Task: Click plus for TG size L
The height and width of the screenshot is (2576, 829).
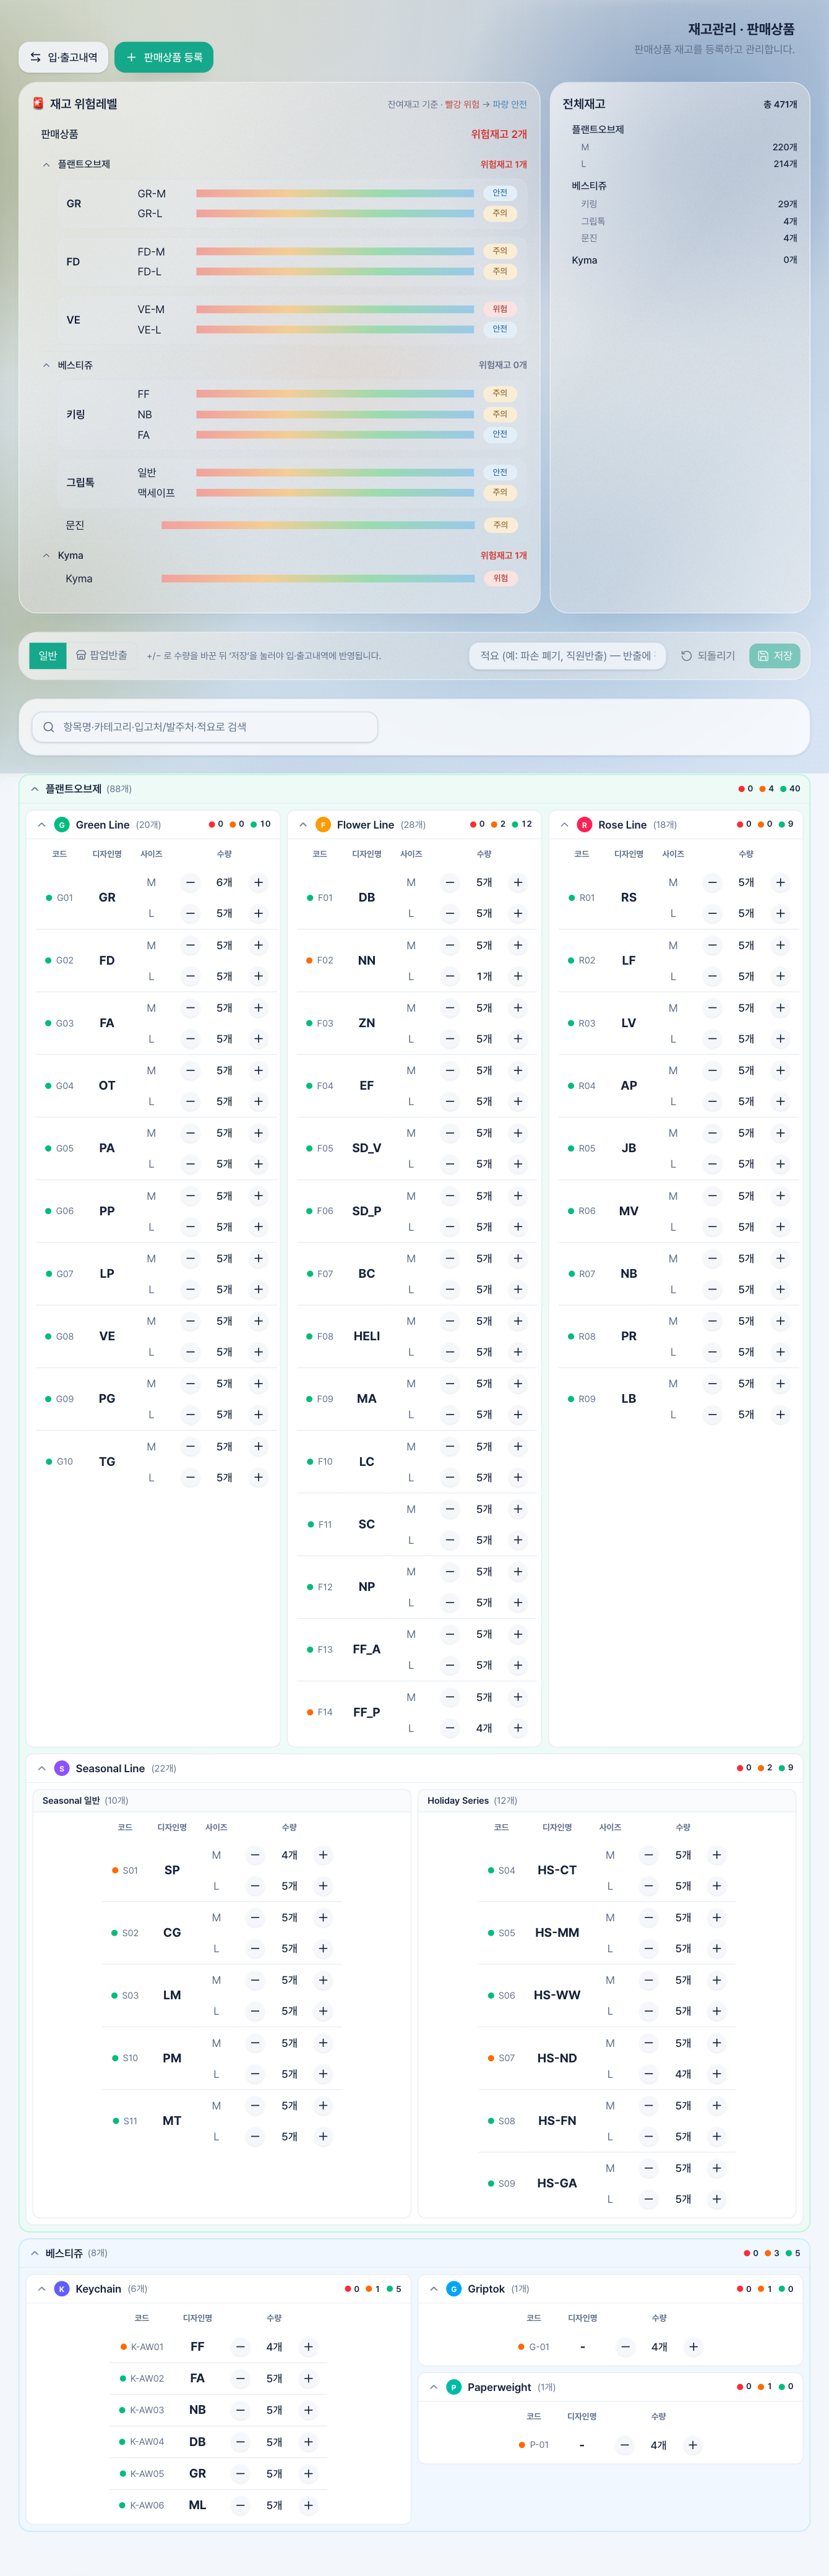Action: click(x=258, y=1477)
